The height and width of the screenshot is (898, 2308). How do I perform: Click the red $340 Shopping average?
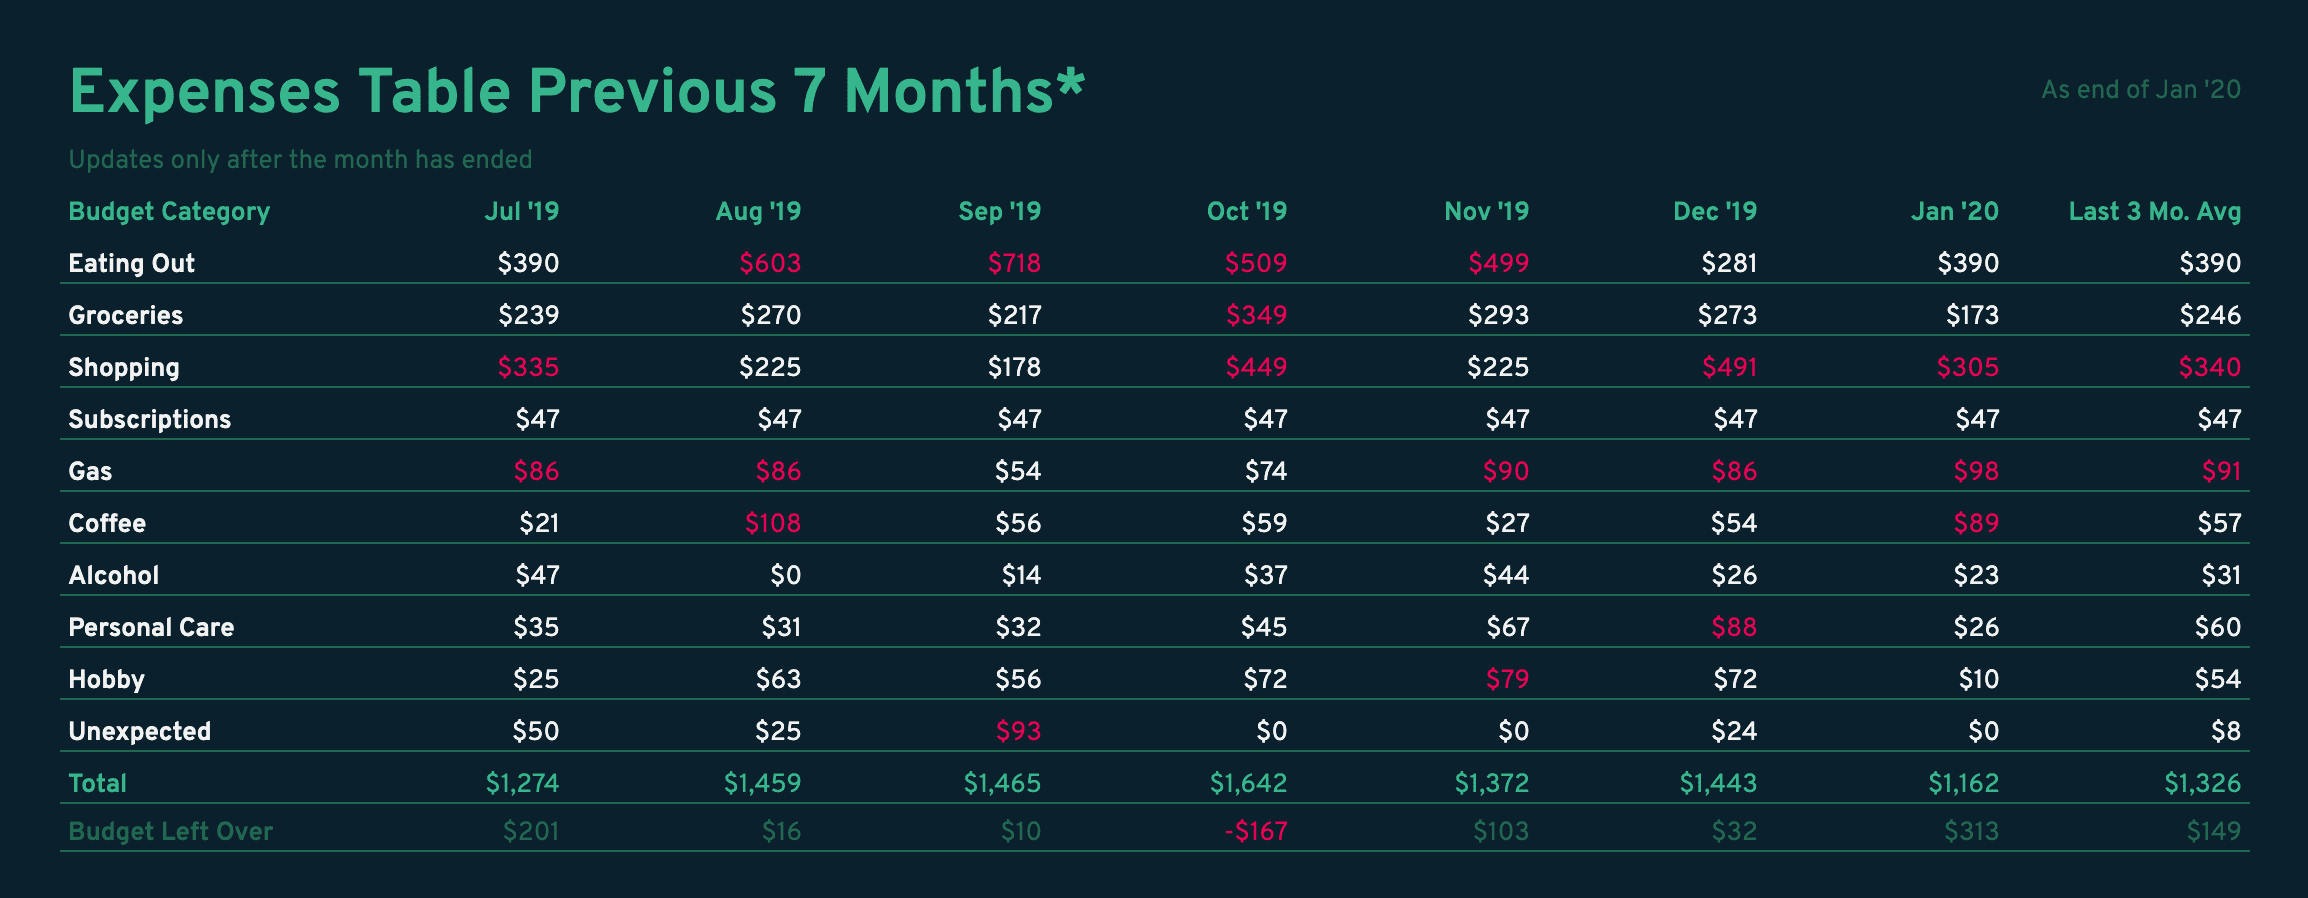(2209, 368)
